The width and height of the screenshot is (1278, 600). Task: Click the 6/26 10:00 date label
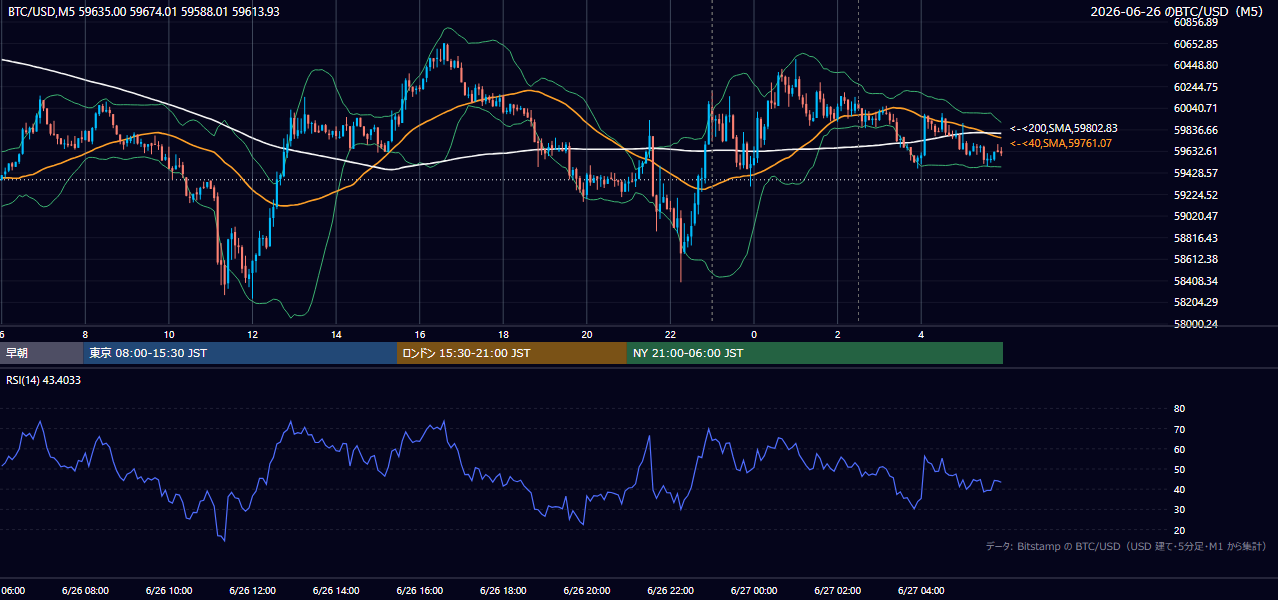click(168, 591)
